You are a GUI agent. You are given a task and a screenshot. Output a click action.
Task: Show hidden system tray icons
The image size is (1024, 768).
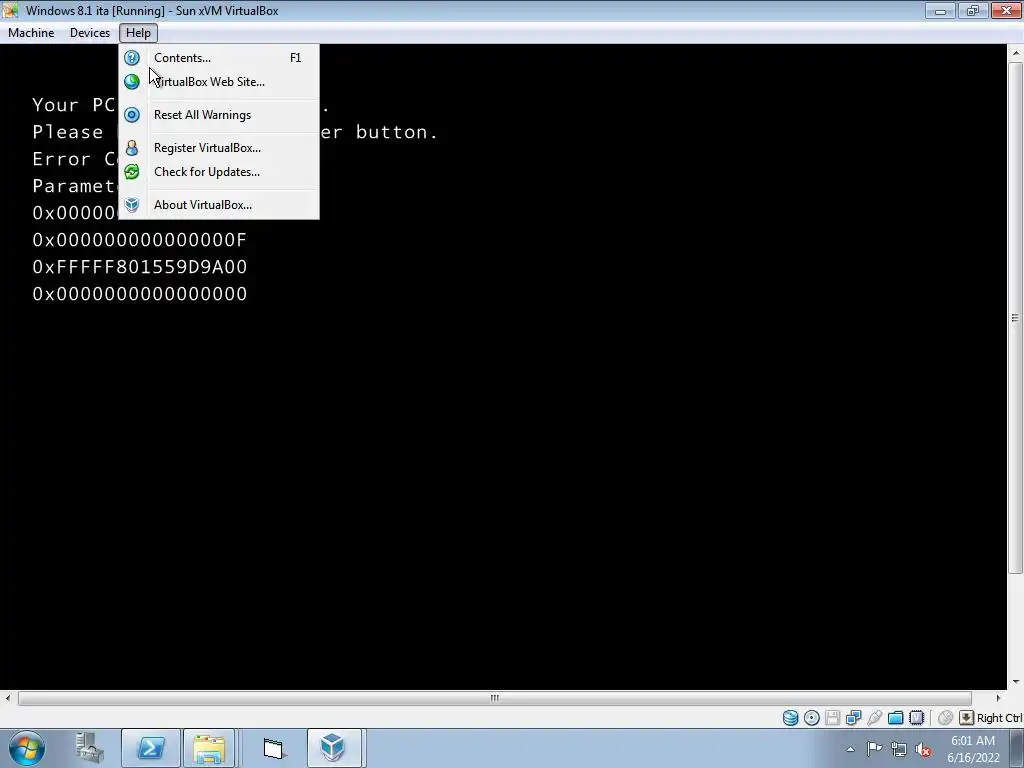(x=850, y=749)
